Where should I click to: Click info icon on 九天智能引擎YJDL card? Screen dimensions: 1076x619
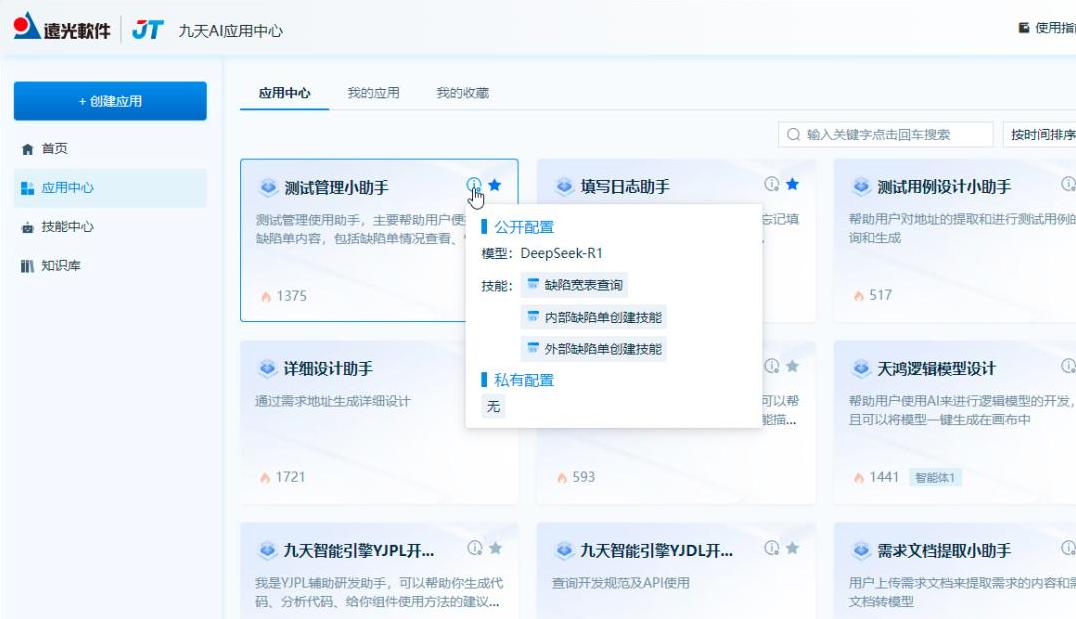tap(771, 548)
